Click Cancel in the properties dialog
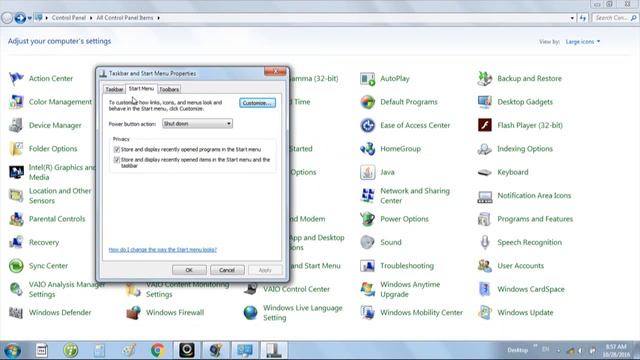 (x=227, y=270)
